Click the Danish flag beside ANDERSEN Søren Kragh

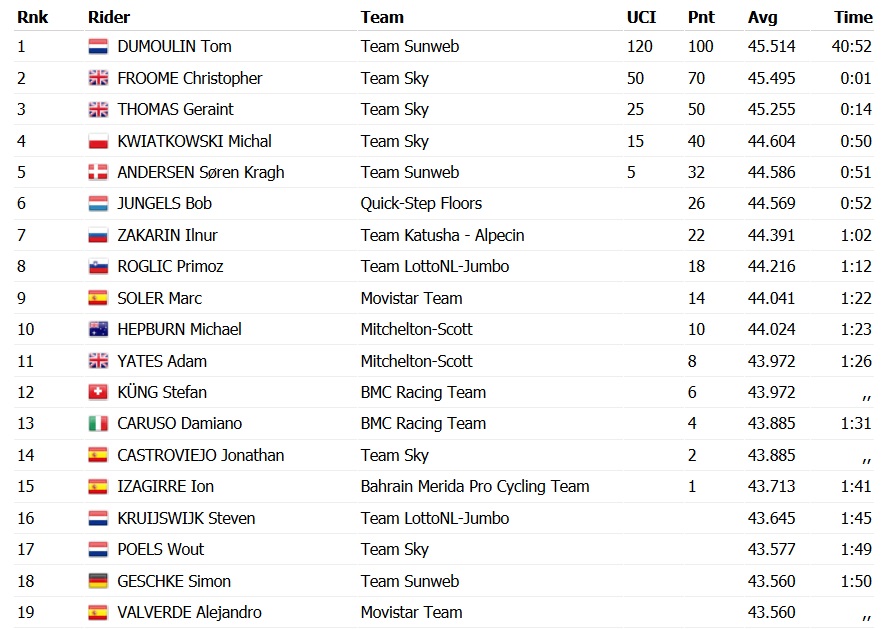98,172
